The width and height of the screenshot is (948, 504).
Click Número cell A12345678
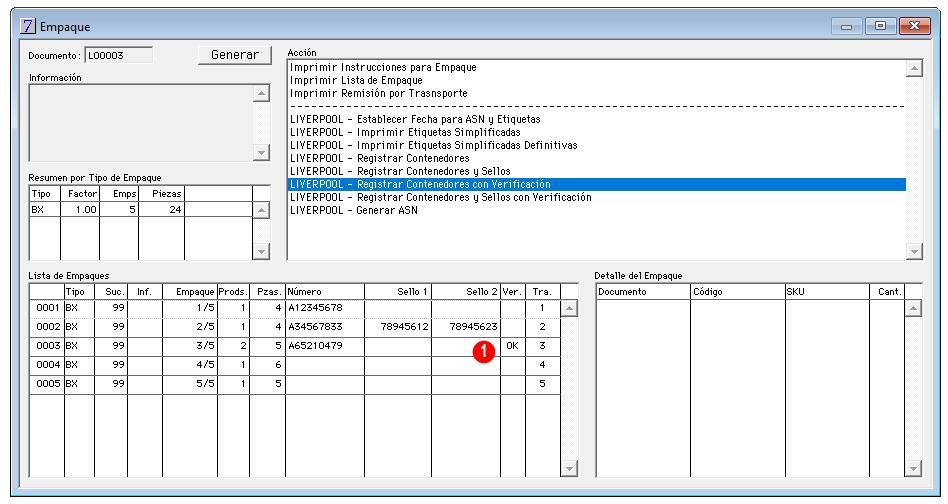coord(325,308)
